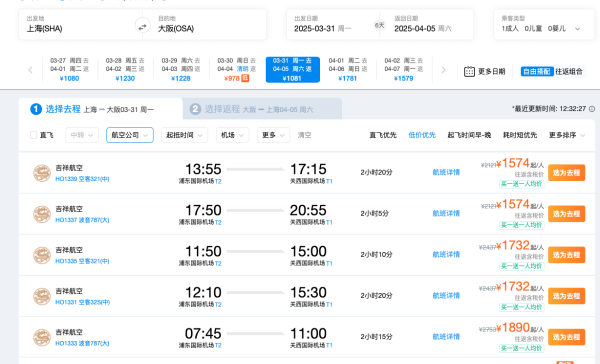This screenshot has height=364, width=600.
Task: Switch to 往返组合 round-trip combination
Action: coord(569,72)
